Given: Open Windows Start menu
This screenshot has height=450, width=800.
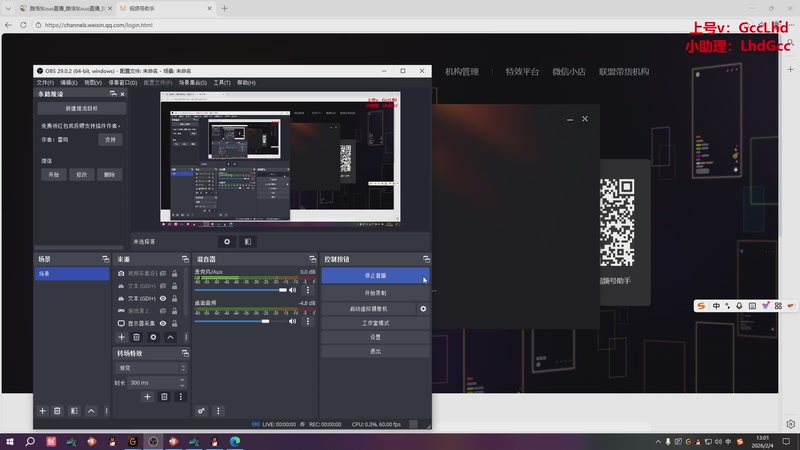Looking at the screenshot, I should pyautogui.click(x=10, y=441).
